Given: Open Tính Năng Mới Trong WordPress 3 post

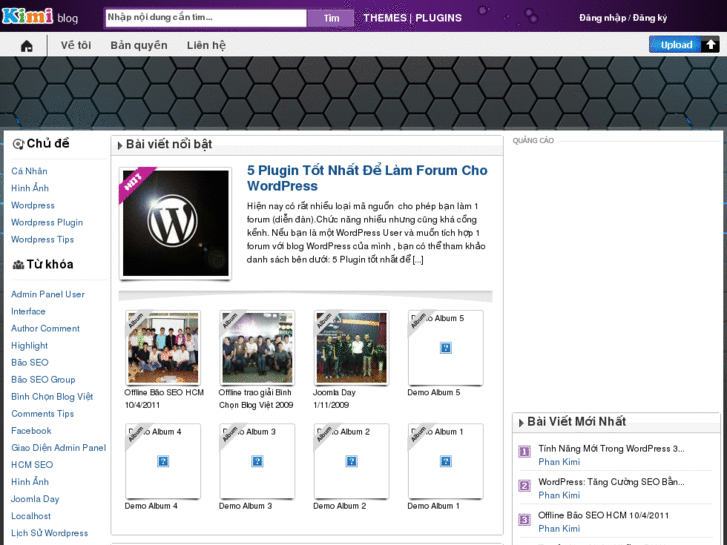Looking at the screenshot, I should pos(611,449).
